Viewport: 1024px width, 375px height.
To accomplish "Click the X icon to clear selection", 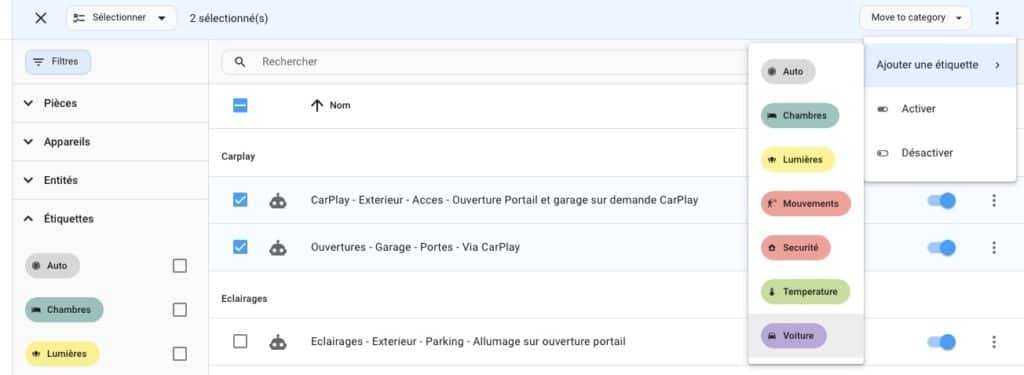I will coord(40,18).
